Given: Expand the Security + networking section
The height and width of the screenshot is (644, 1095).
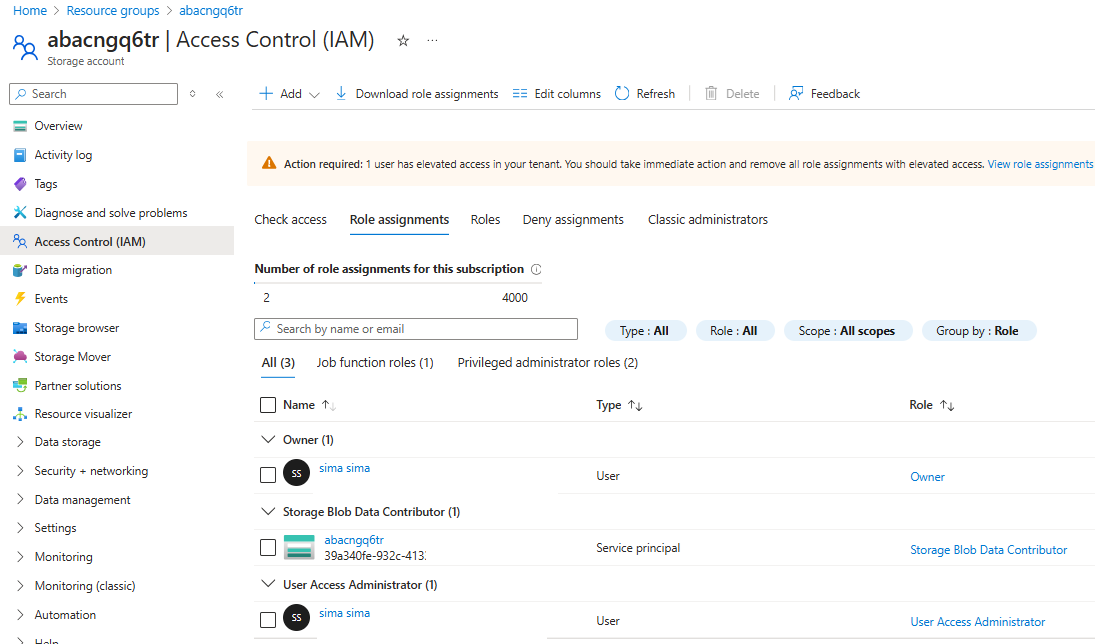Looking at the screenshot, I should [x=20, y=471].
